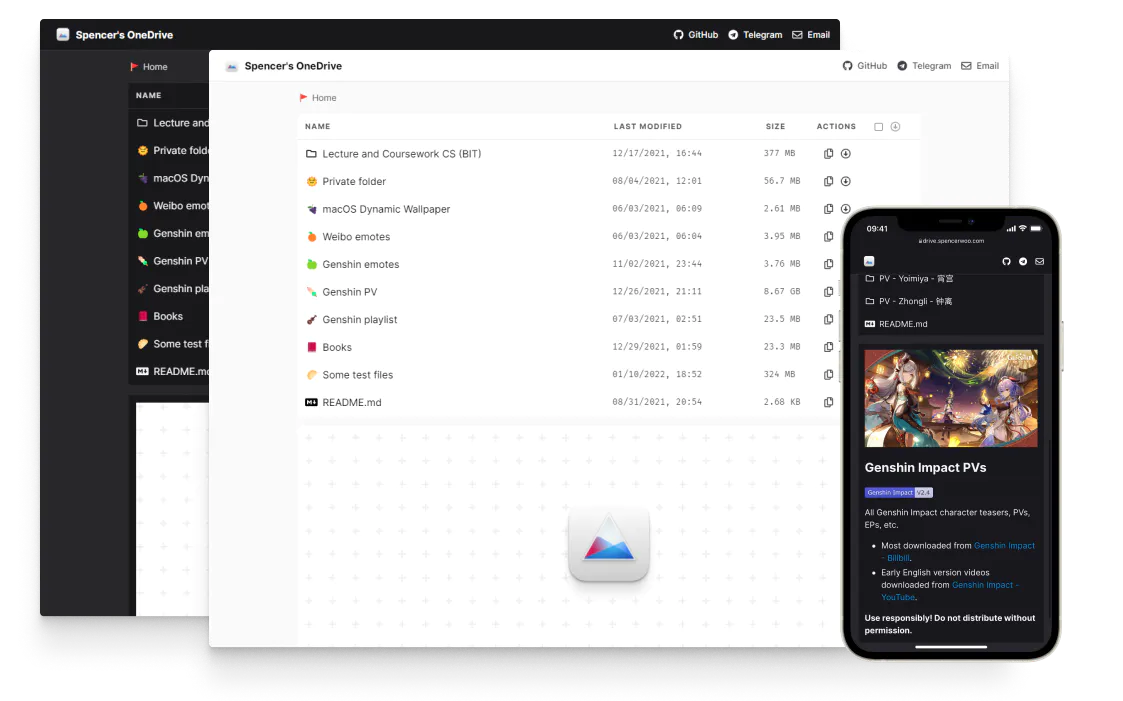
Task: Download the Private folder via its download icon
Action: tap(847, 181)
